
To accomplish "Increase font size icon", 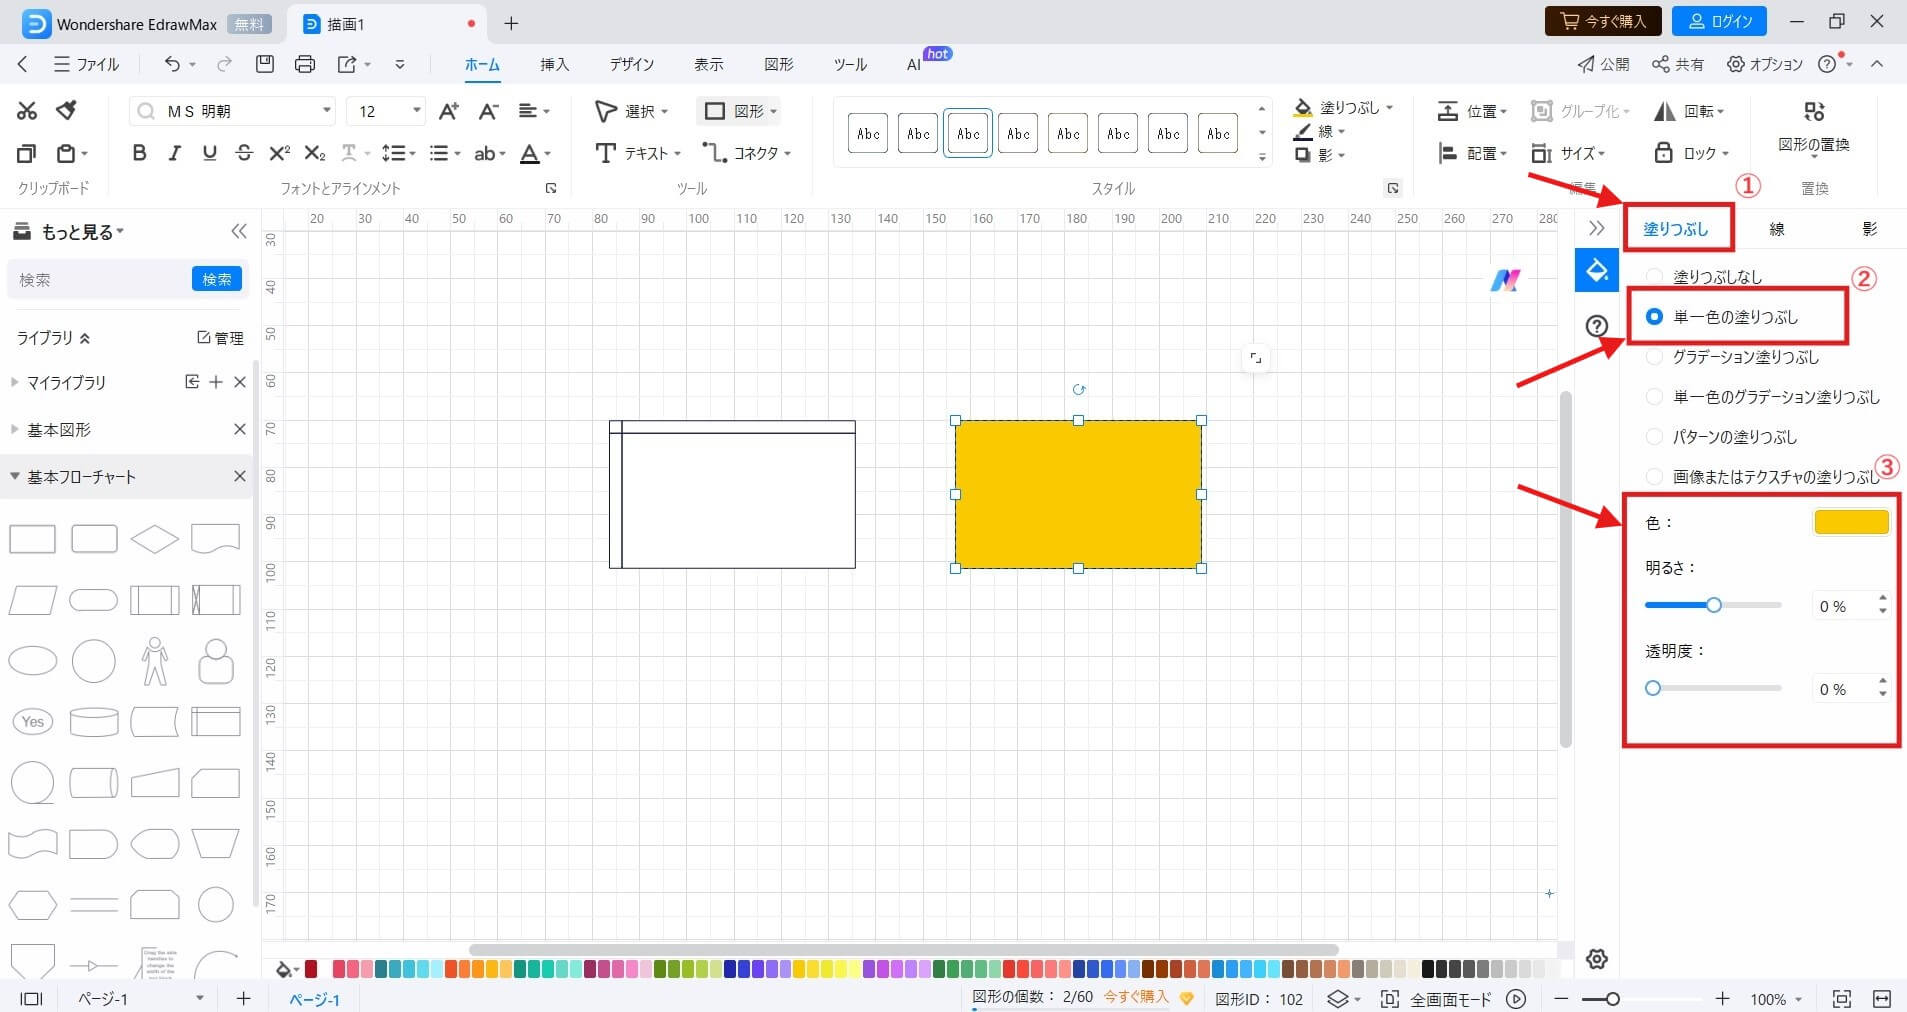I will coord(448,111).
